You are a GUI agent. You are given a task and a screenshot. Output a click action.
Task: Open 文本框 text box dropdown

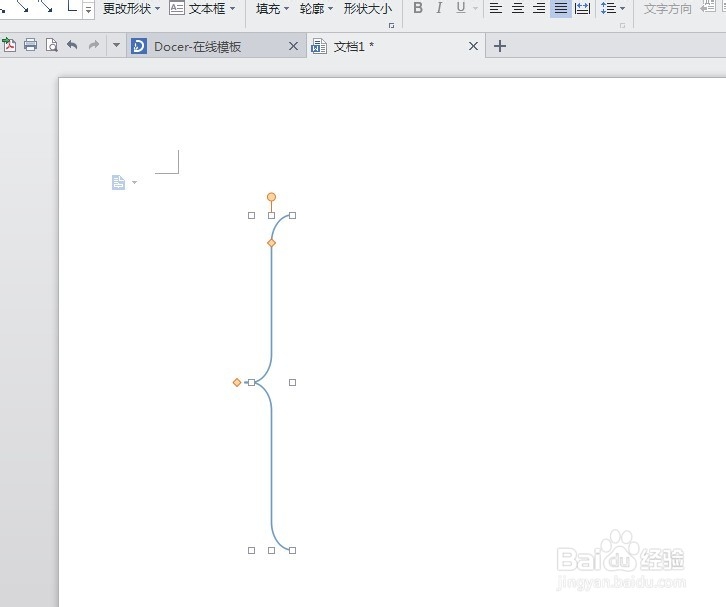202,8
